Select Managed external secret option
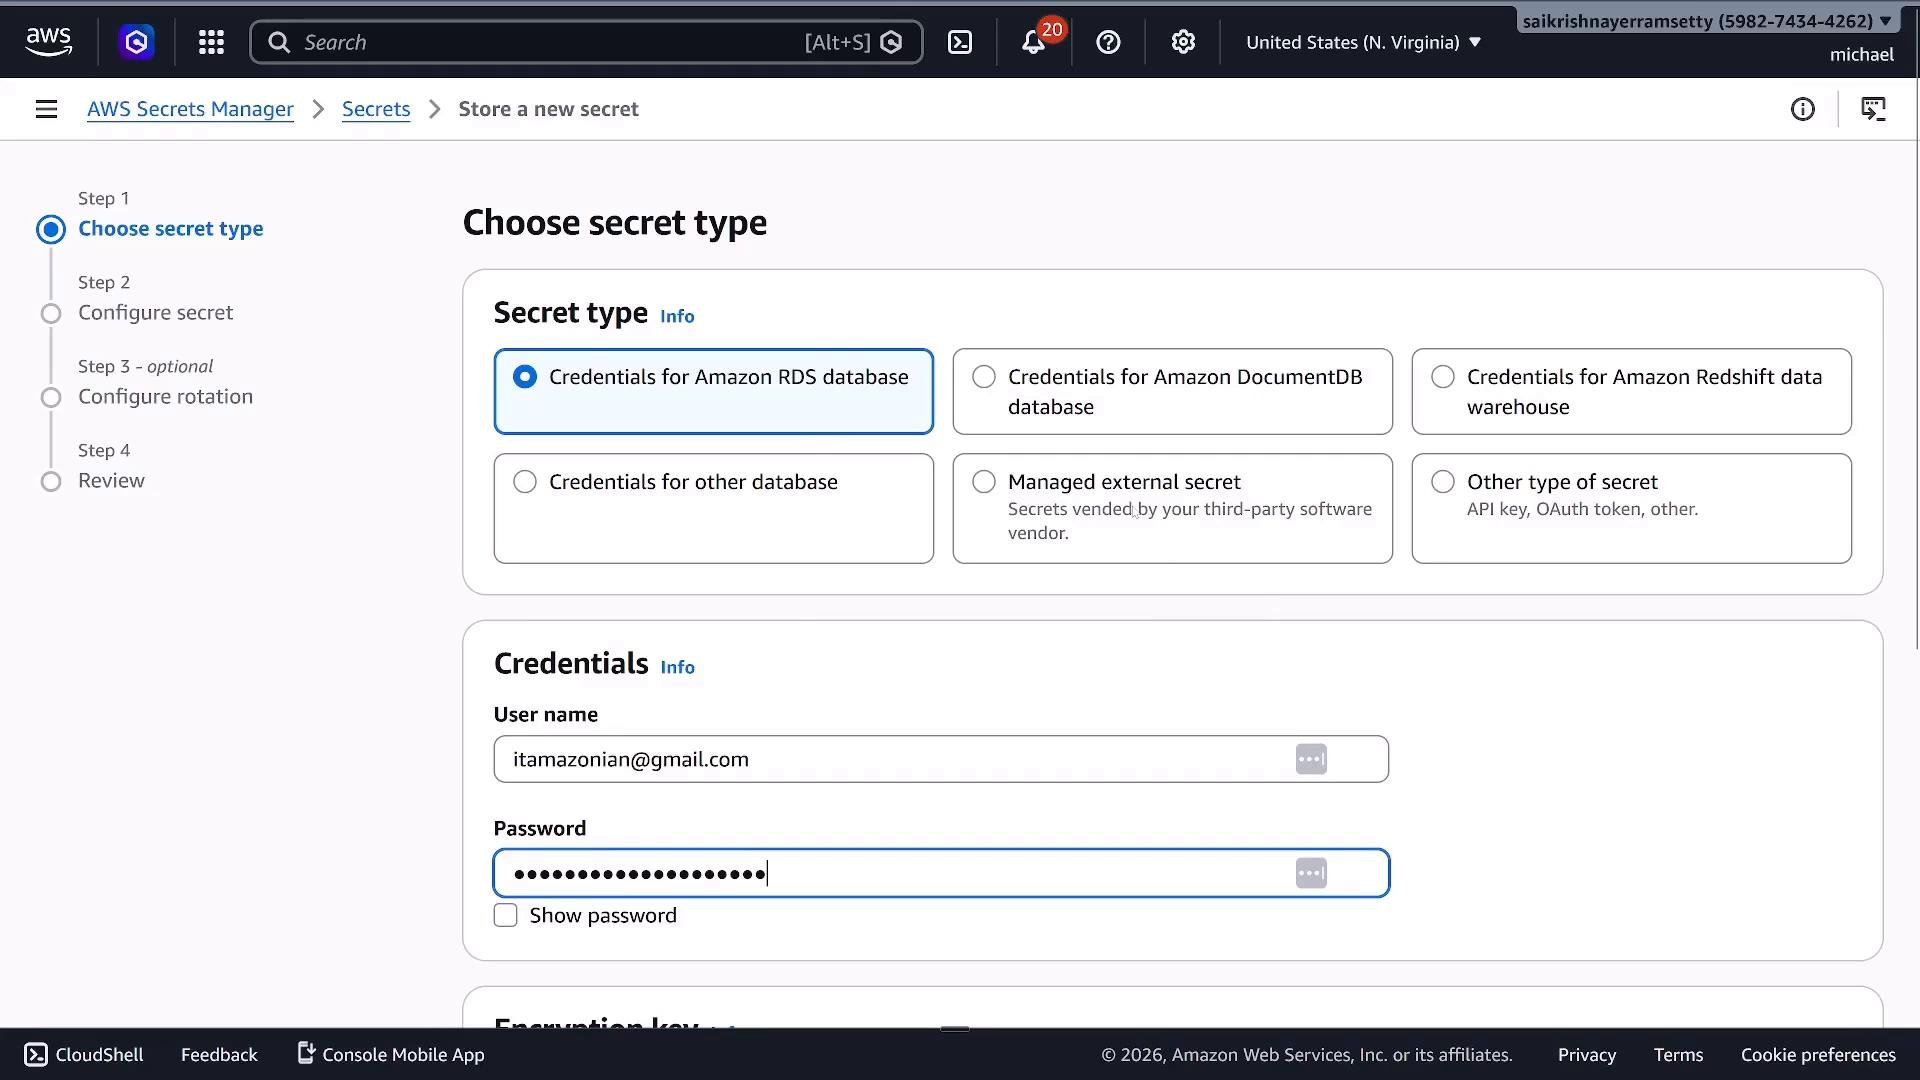Image resolution: width=1920 pixels, height=1080 pixels. tap(1172, 508)
